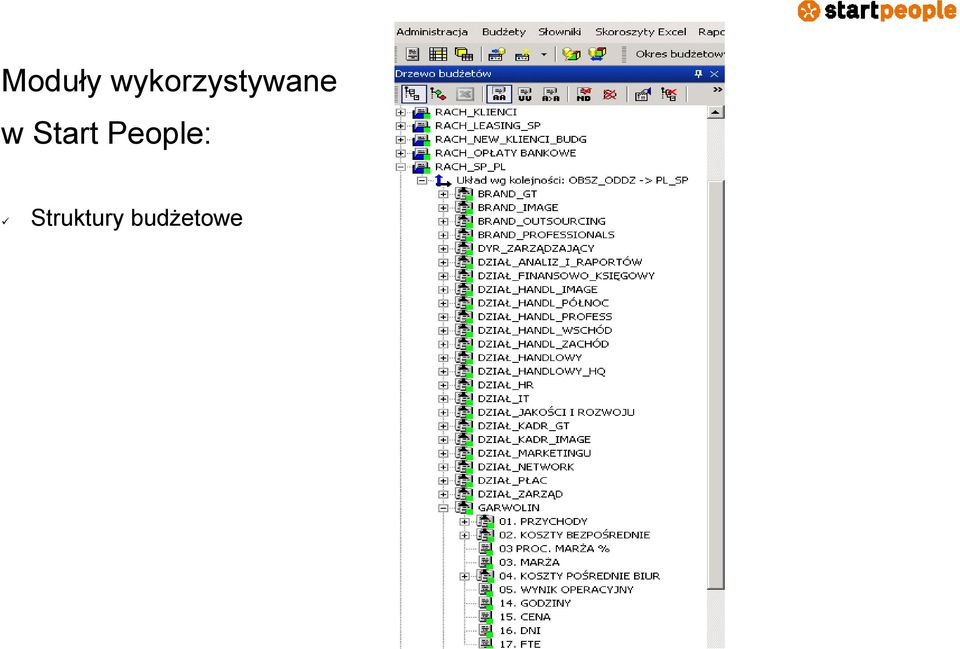Click the yellow windows with table icon
The width and height of the screenshot is (960, 649).
(464, 54)
